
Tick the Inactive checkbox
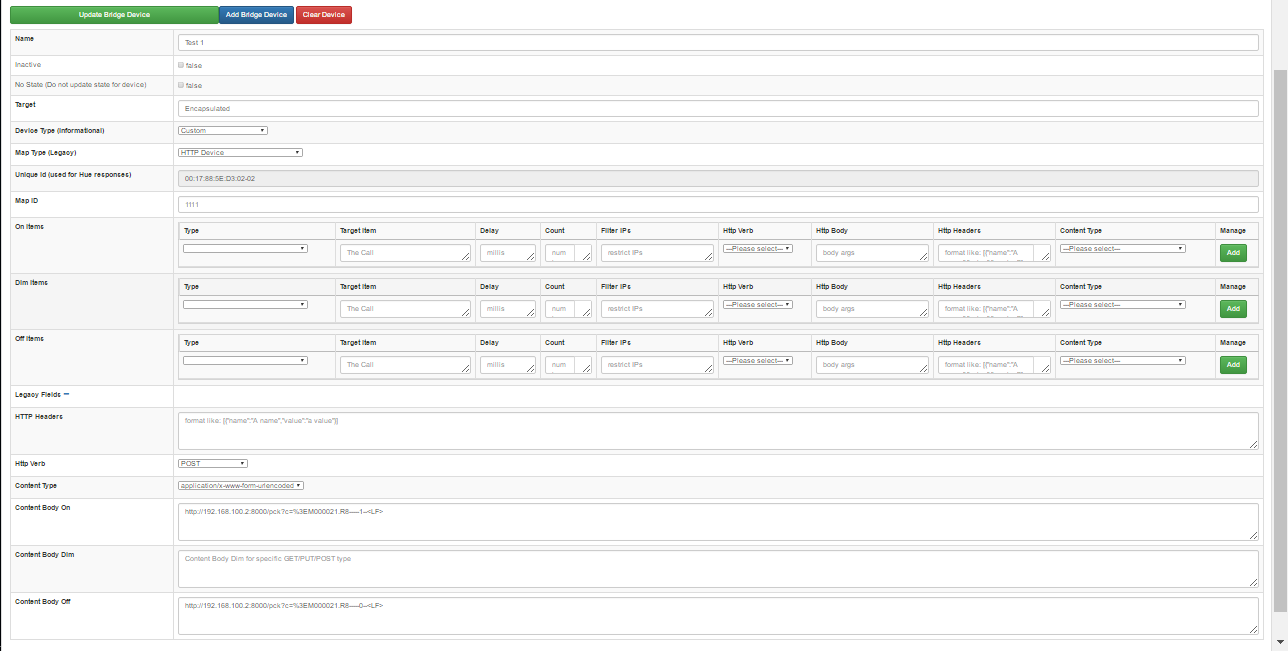(181, 65)
